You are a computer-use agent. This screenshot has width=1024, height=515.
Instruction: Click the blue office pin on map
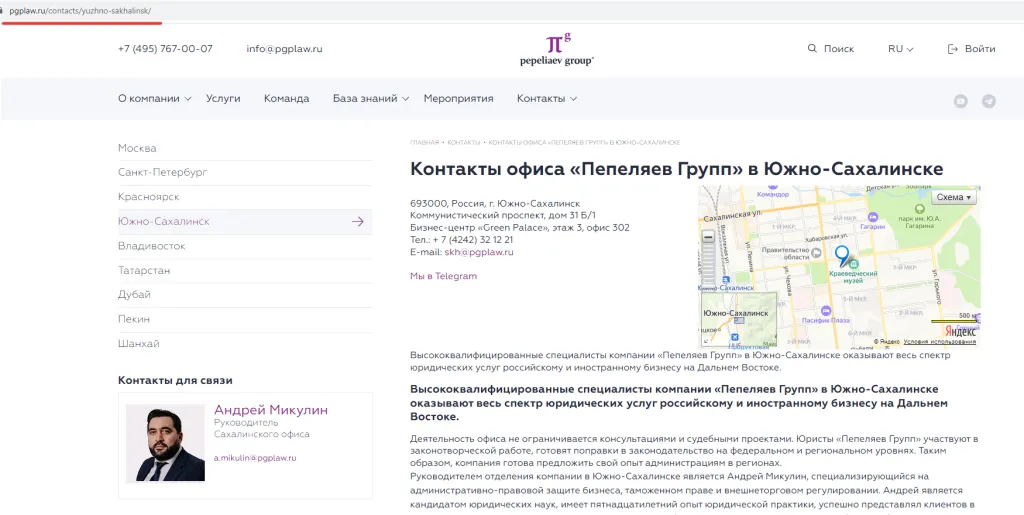[842, 254]
